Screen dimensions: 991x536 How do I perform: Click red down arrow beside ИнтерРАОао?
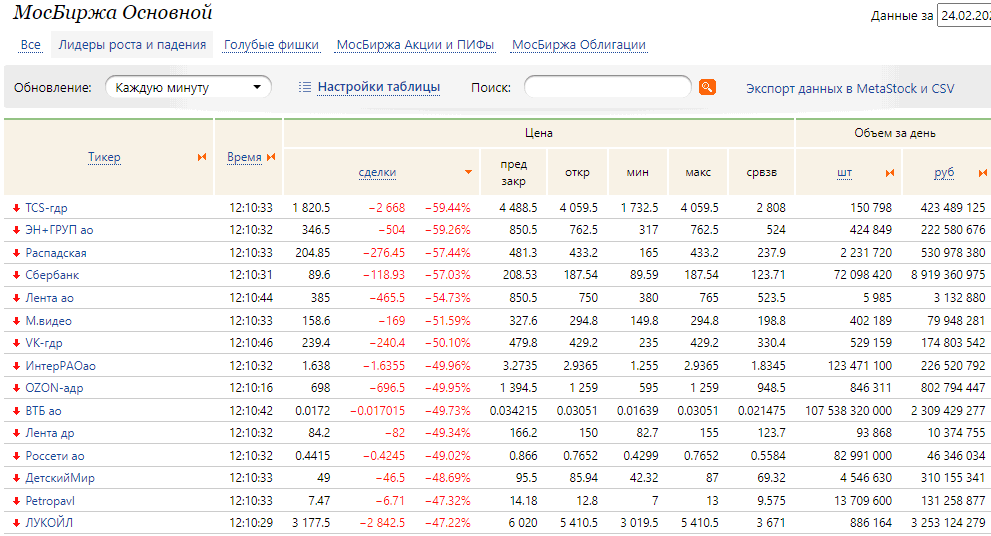point(16,365)
